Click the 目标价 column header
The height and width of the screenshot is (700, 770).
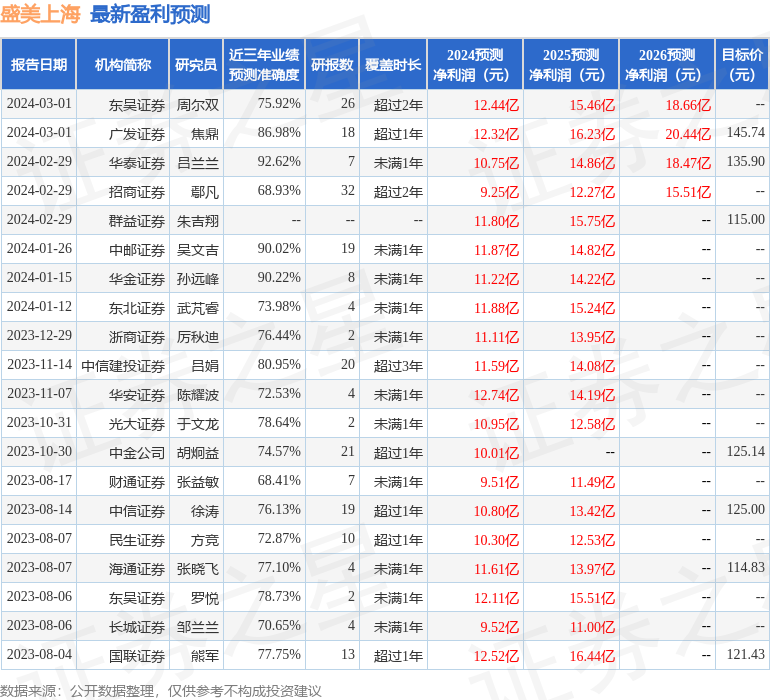point(742,64)
